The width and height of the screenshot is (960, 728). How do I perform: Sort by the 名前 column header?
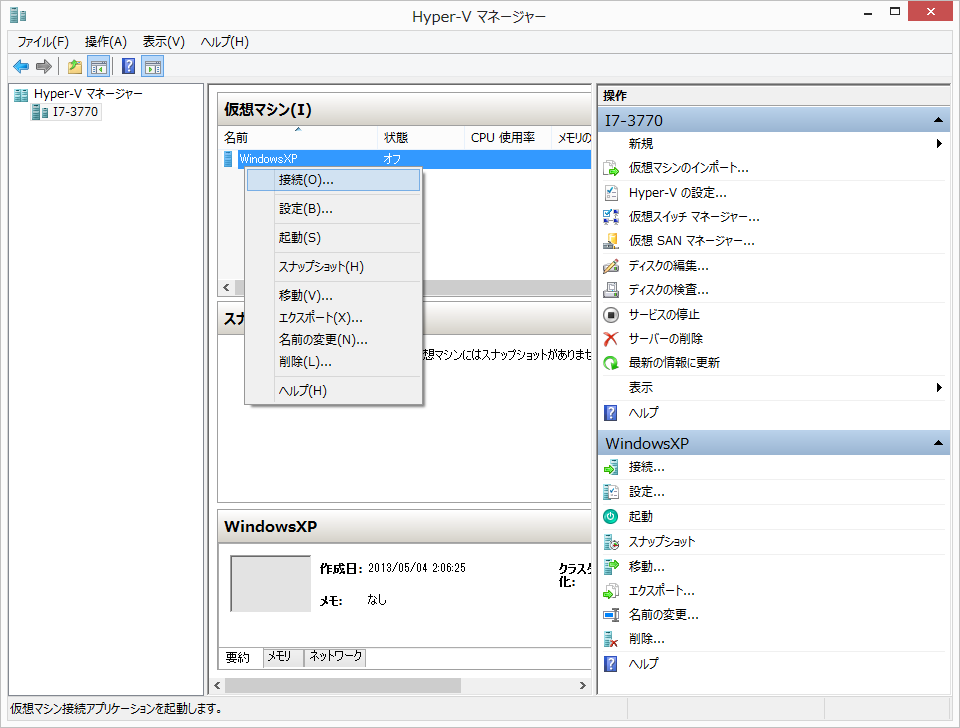(298, 138)
